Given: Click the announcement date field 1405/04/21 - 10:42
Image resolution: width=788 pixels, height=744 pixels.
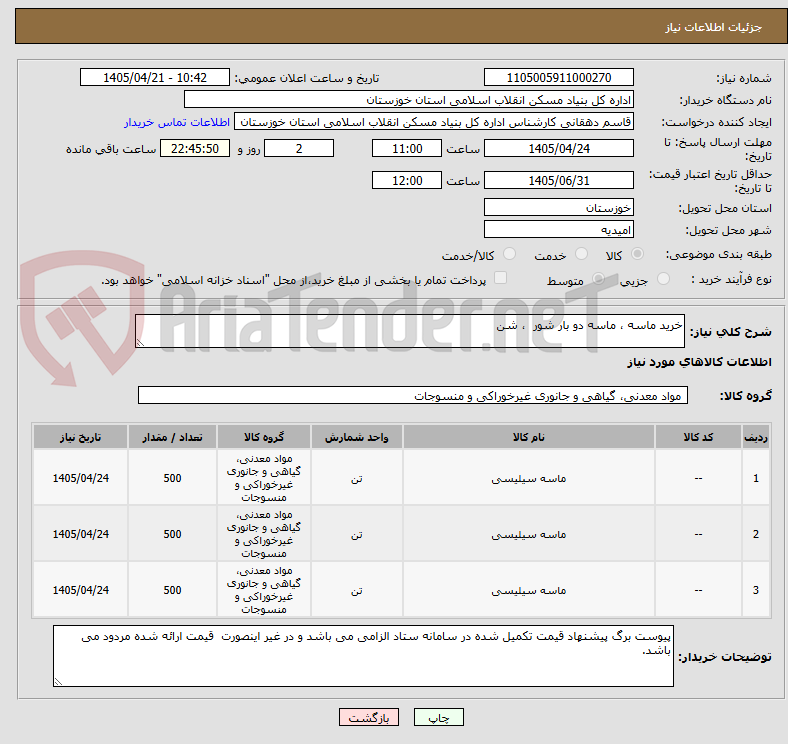Looking at the screenshot, I should tap(155, 77).
